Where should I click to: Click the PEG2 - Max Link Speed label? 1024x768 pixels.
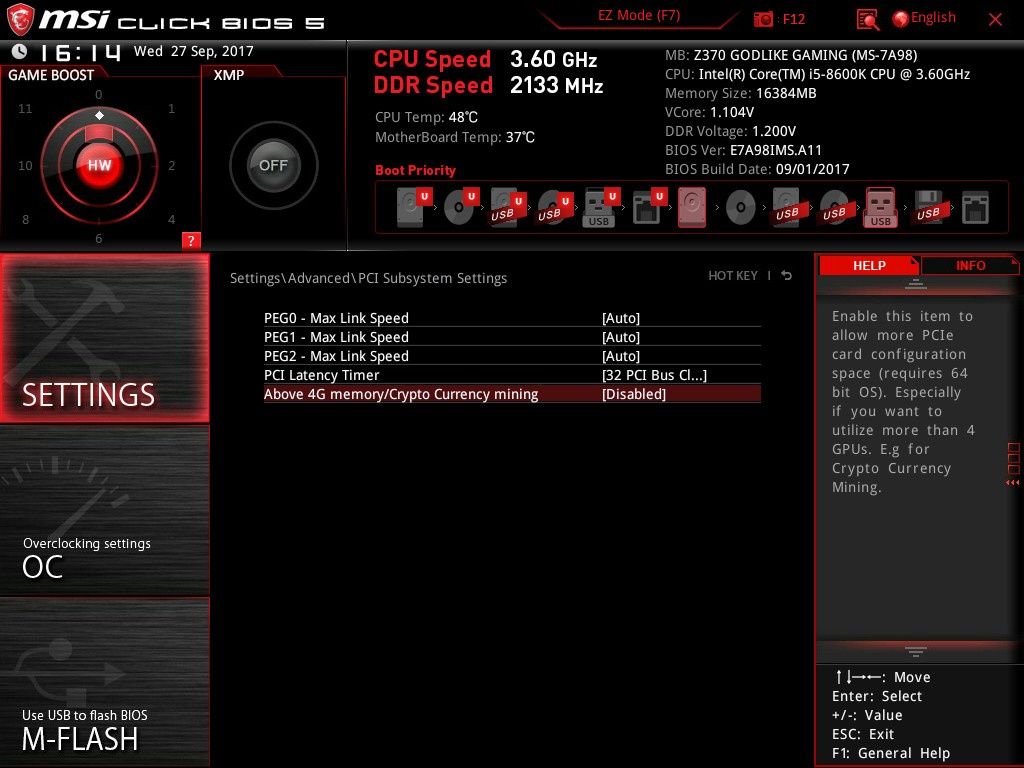[336, 356]
